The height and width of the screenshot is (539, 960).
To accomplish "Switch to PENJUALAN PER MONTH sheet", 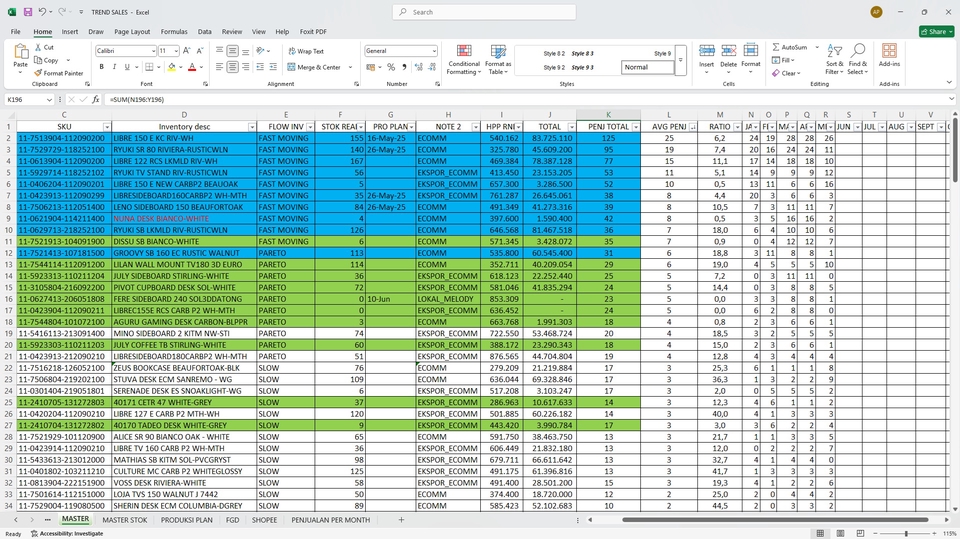I will (331, 520).
